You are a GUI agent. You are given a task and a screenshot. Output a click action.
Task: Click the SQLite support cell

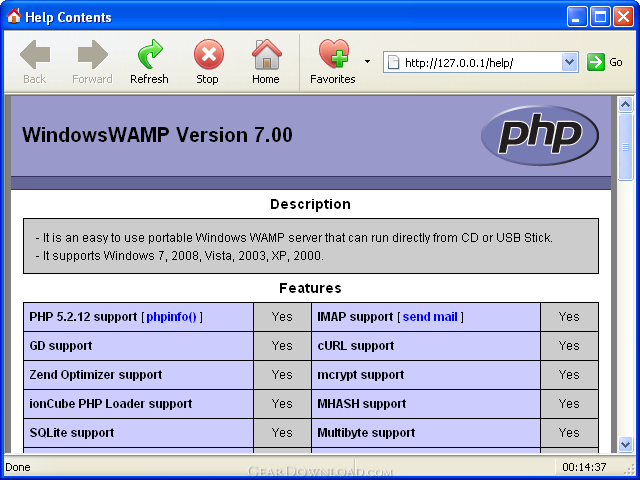pyautogui.click(x=138, y=433)
